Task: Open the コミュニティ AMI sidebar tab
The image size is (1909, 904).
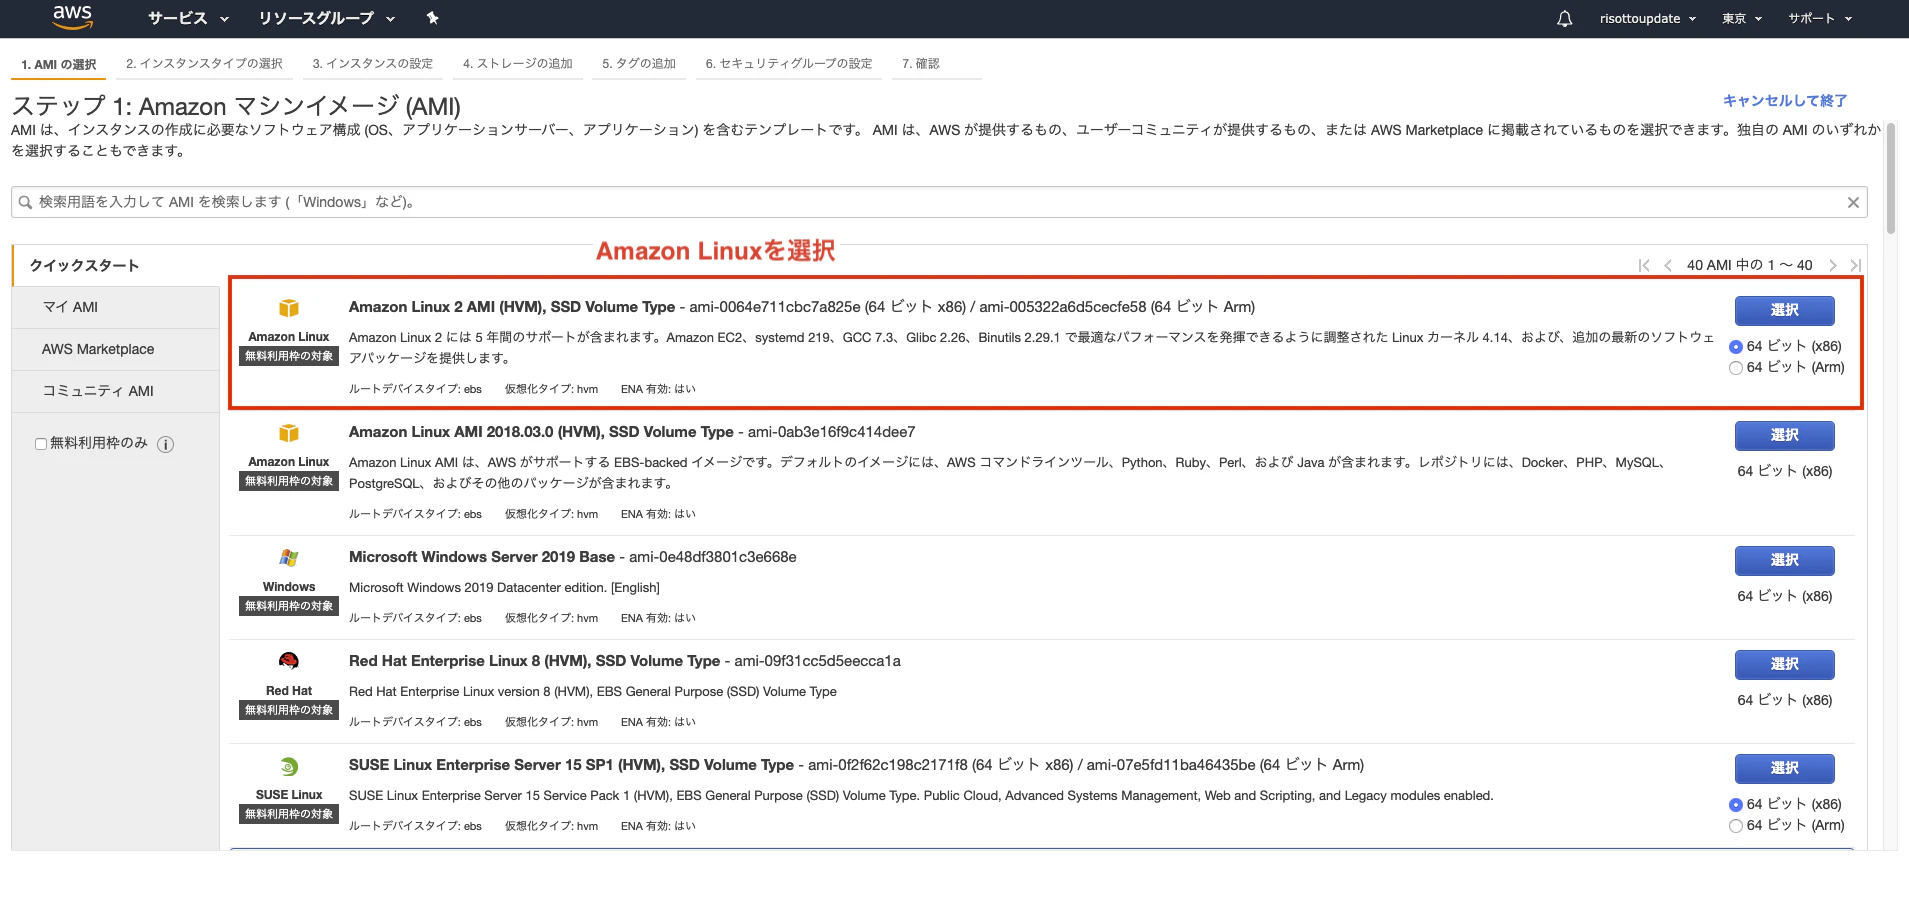Action: 116,391
